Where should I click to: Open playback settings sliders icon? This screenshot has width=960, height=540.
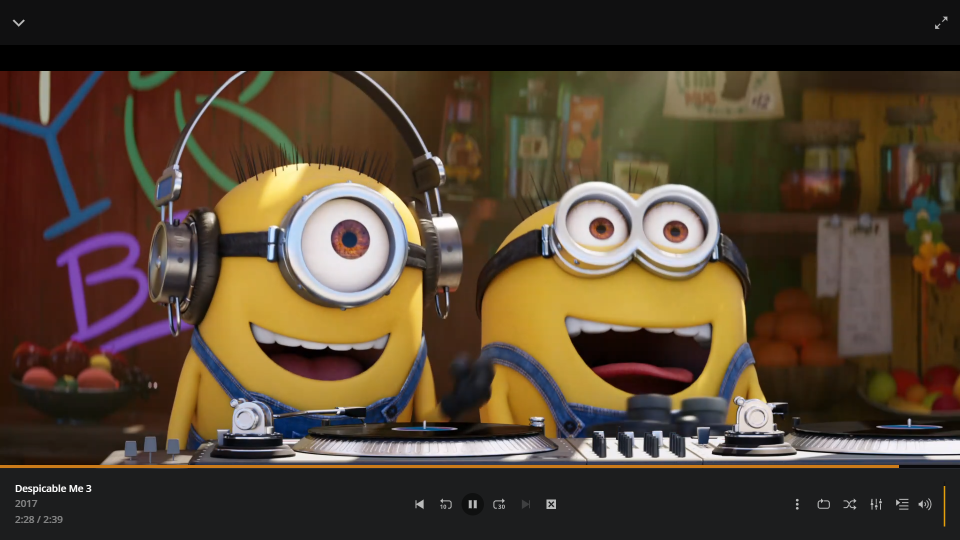pos(876,504)
